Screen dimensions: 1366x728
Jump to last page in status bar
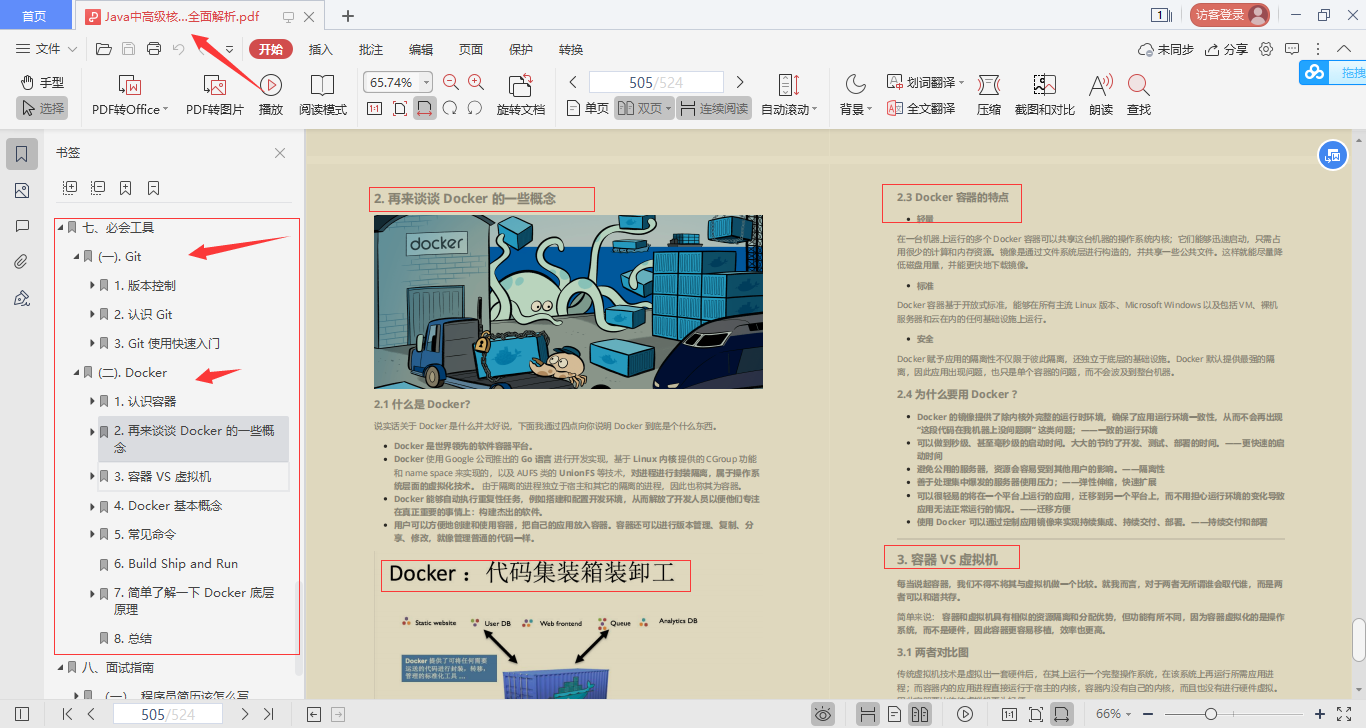coord(268,714)
